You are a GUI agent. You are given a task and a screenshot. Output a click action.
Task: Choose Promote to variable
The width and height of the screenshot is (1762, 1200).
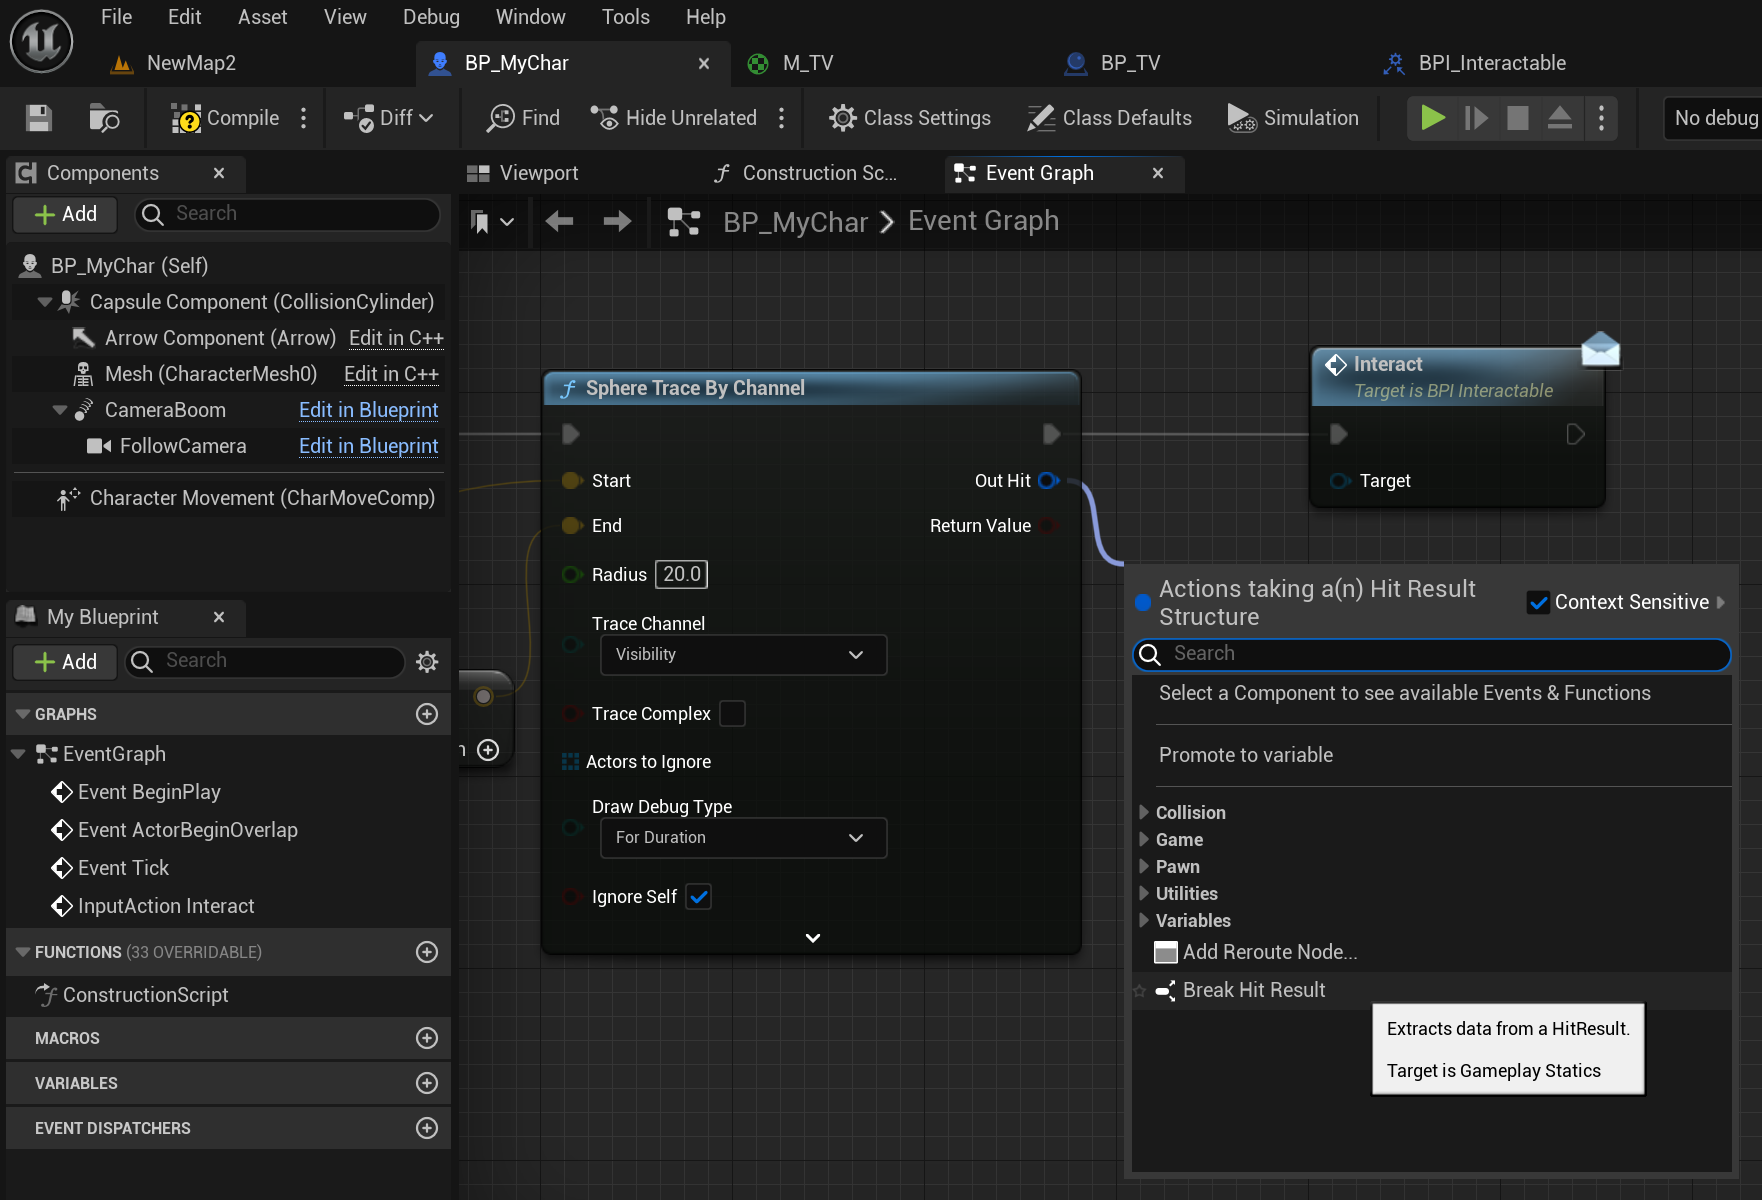click(x=1246, y=755)
